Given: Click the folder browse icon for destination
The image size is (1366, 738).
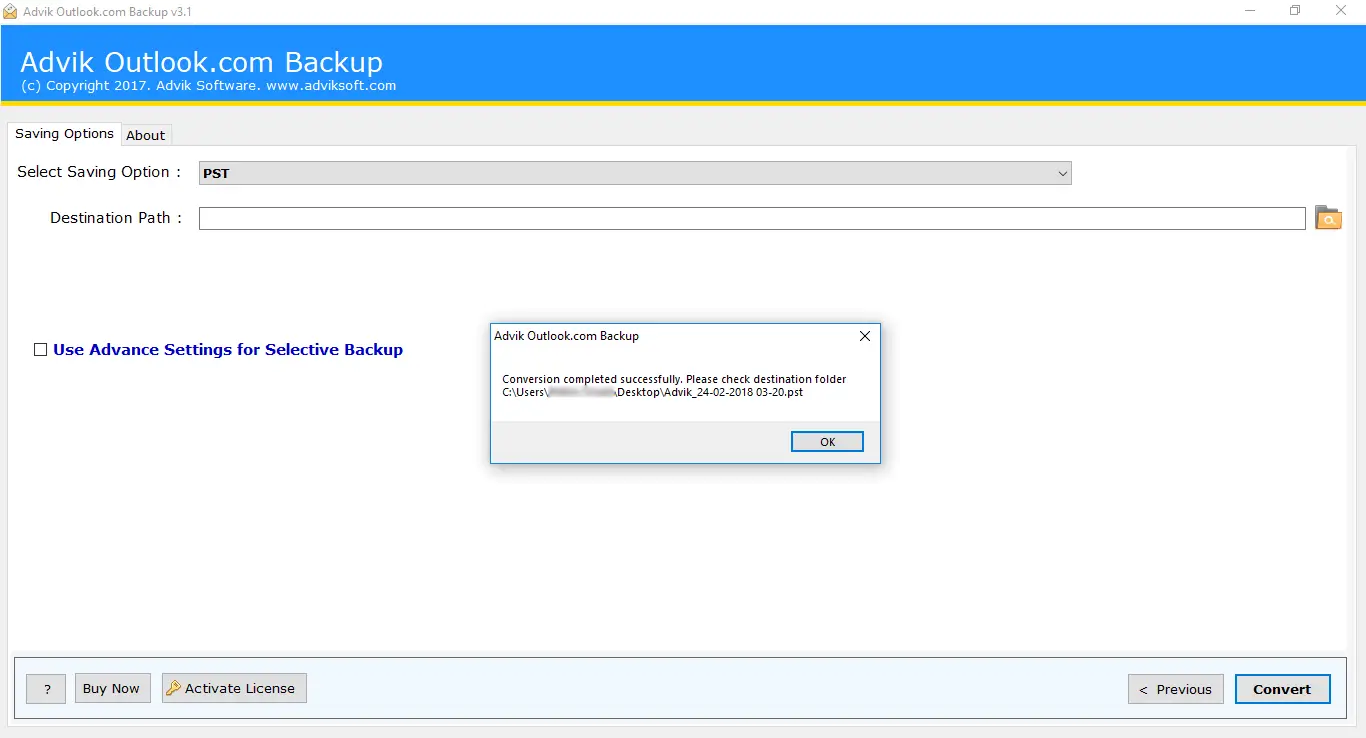Looking at the screenshot, I should pyautogui.click(x=1327, y=218).
